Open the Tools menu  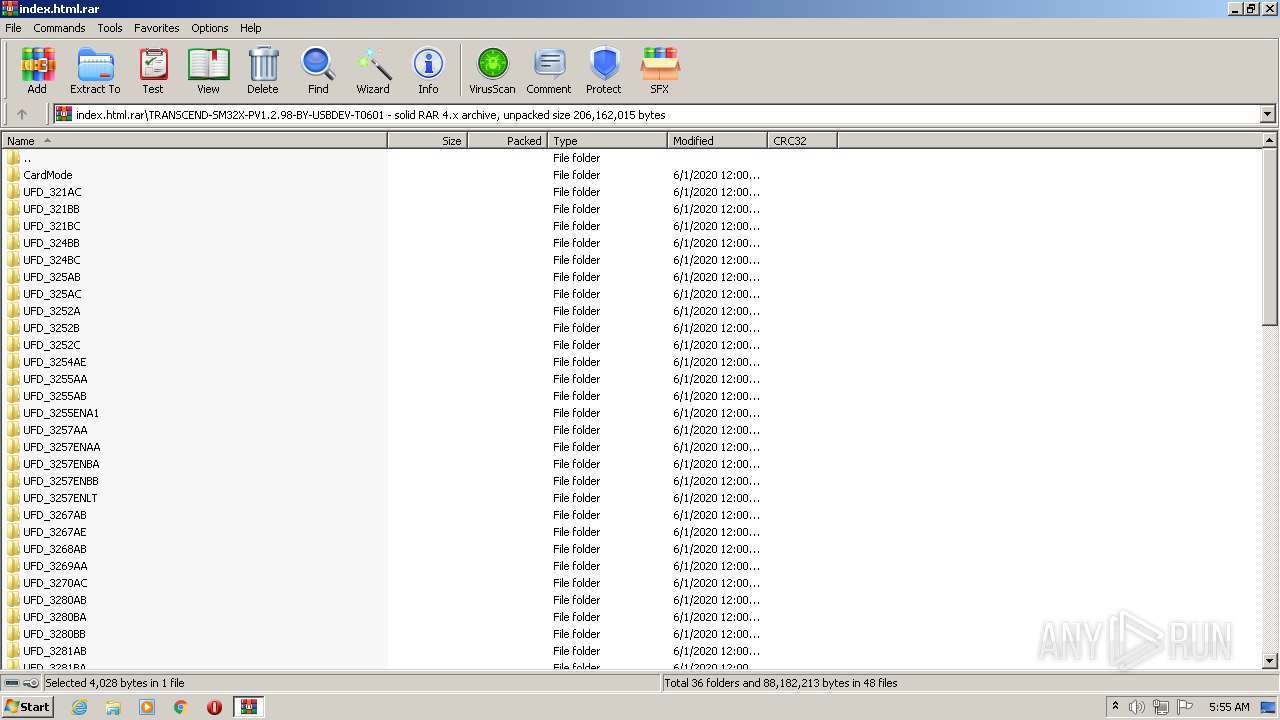click(x=110, y=28)
